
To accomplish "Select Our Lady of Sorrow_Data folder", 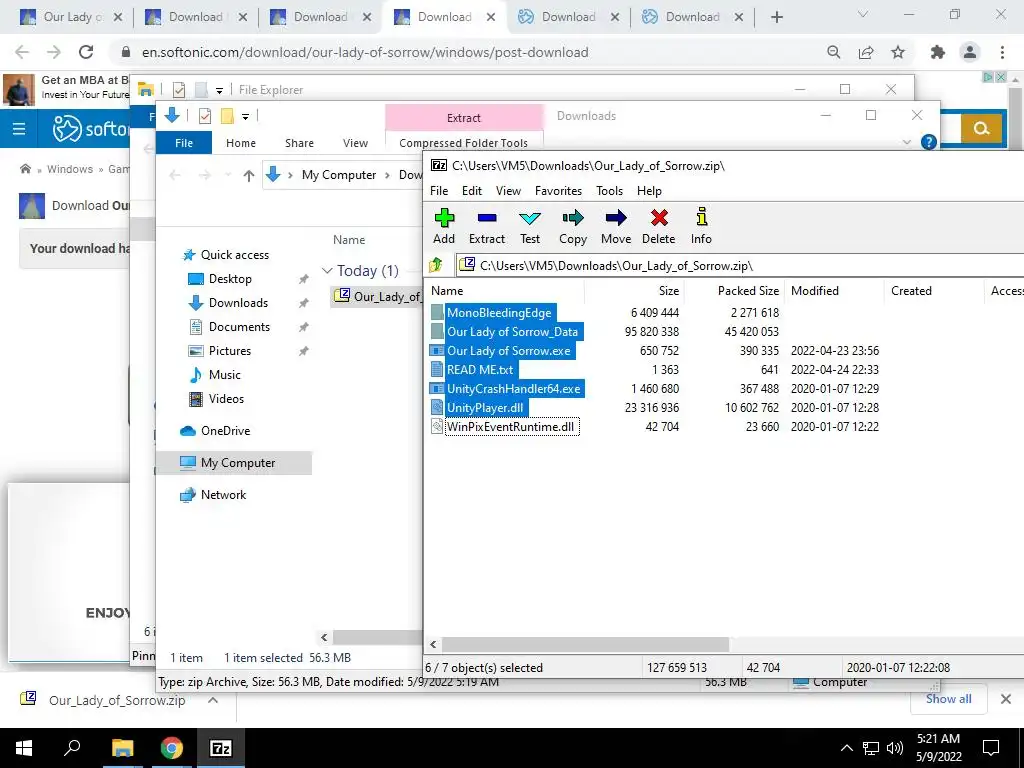I will click(x=512, y=332).
